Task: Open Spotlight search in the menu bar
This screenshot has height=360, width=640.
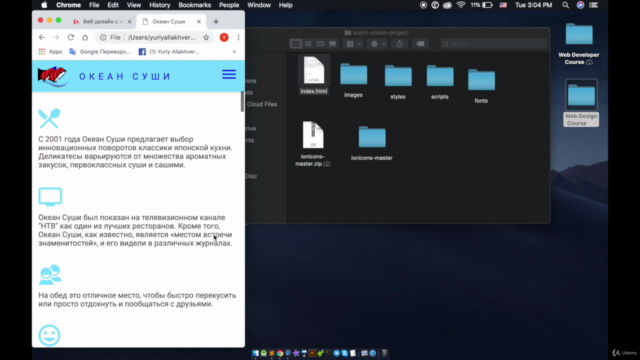Action: 565,5
